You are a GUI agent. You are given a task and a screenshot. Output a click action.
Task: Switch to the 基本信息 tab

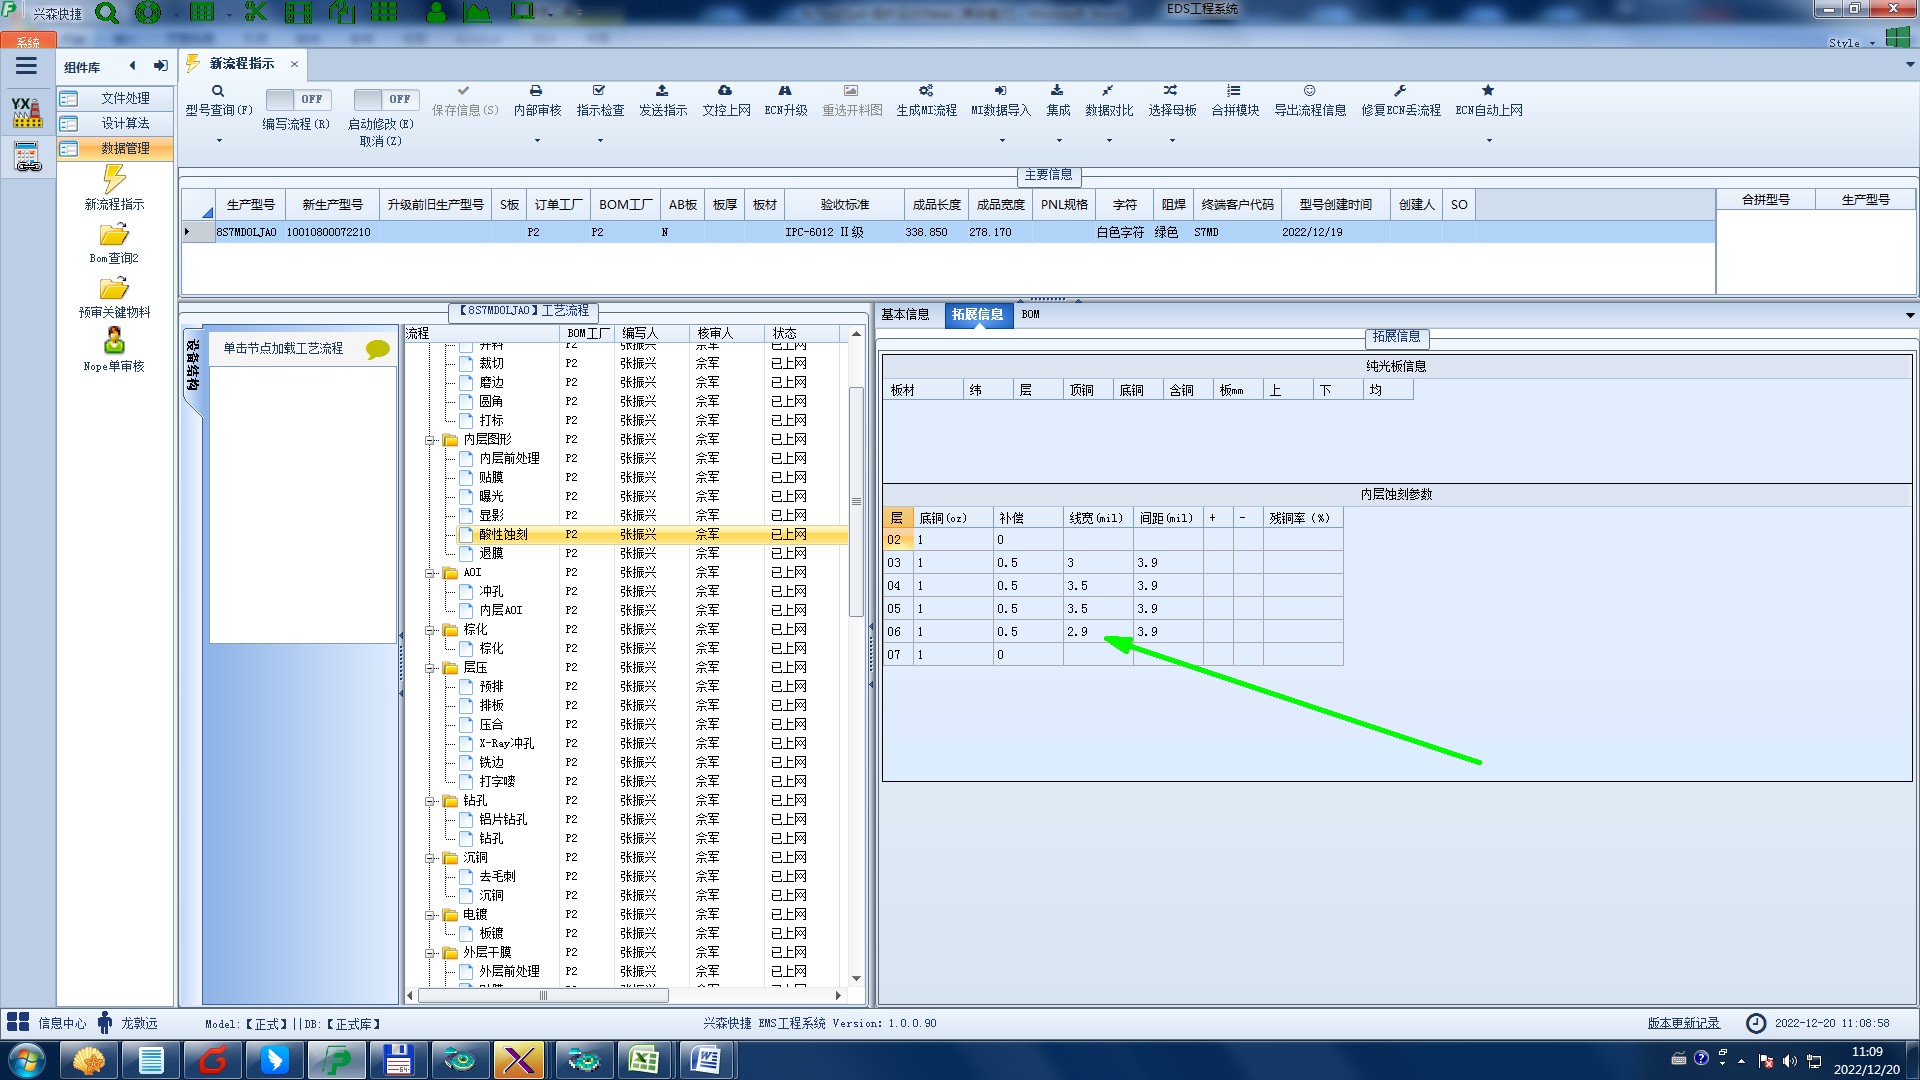pos(905,314)
